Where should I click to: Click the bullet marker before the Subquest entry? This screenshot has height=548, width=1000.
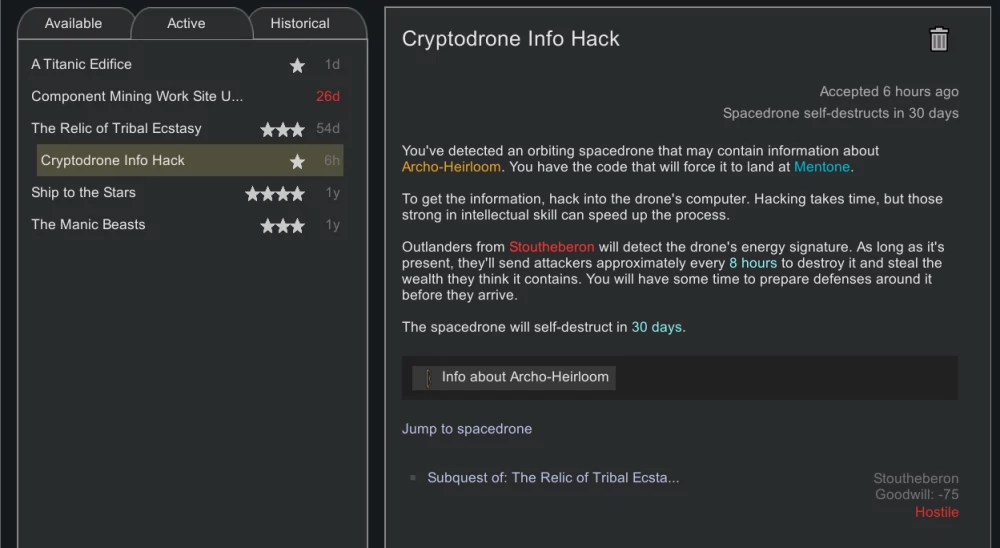412,478
